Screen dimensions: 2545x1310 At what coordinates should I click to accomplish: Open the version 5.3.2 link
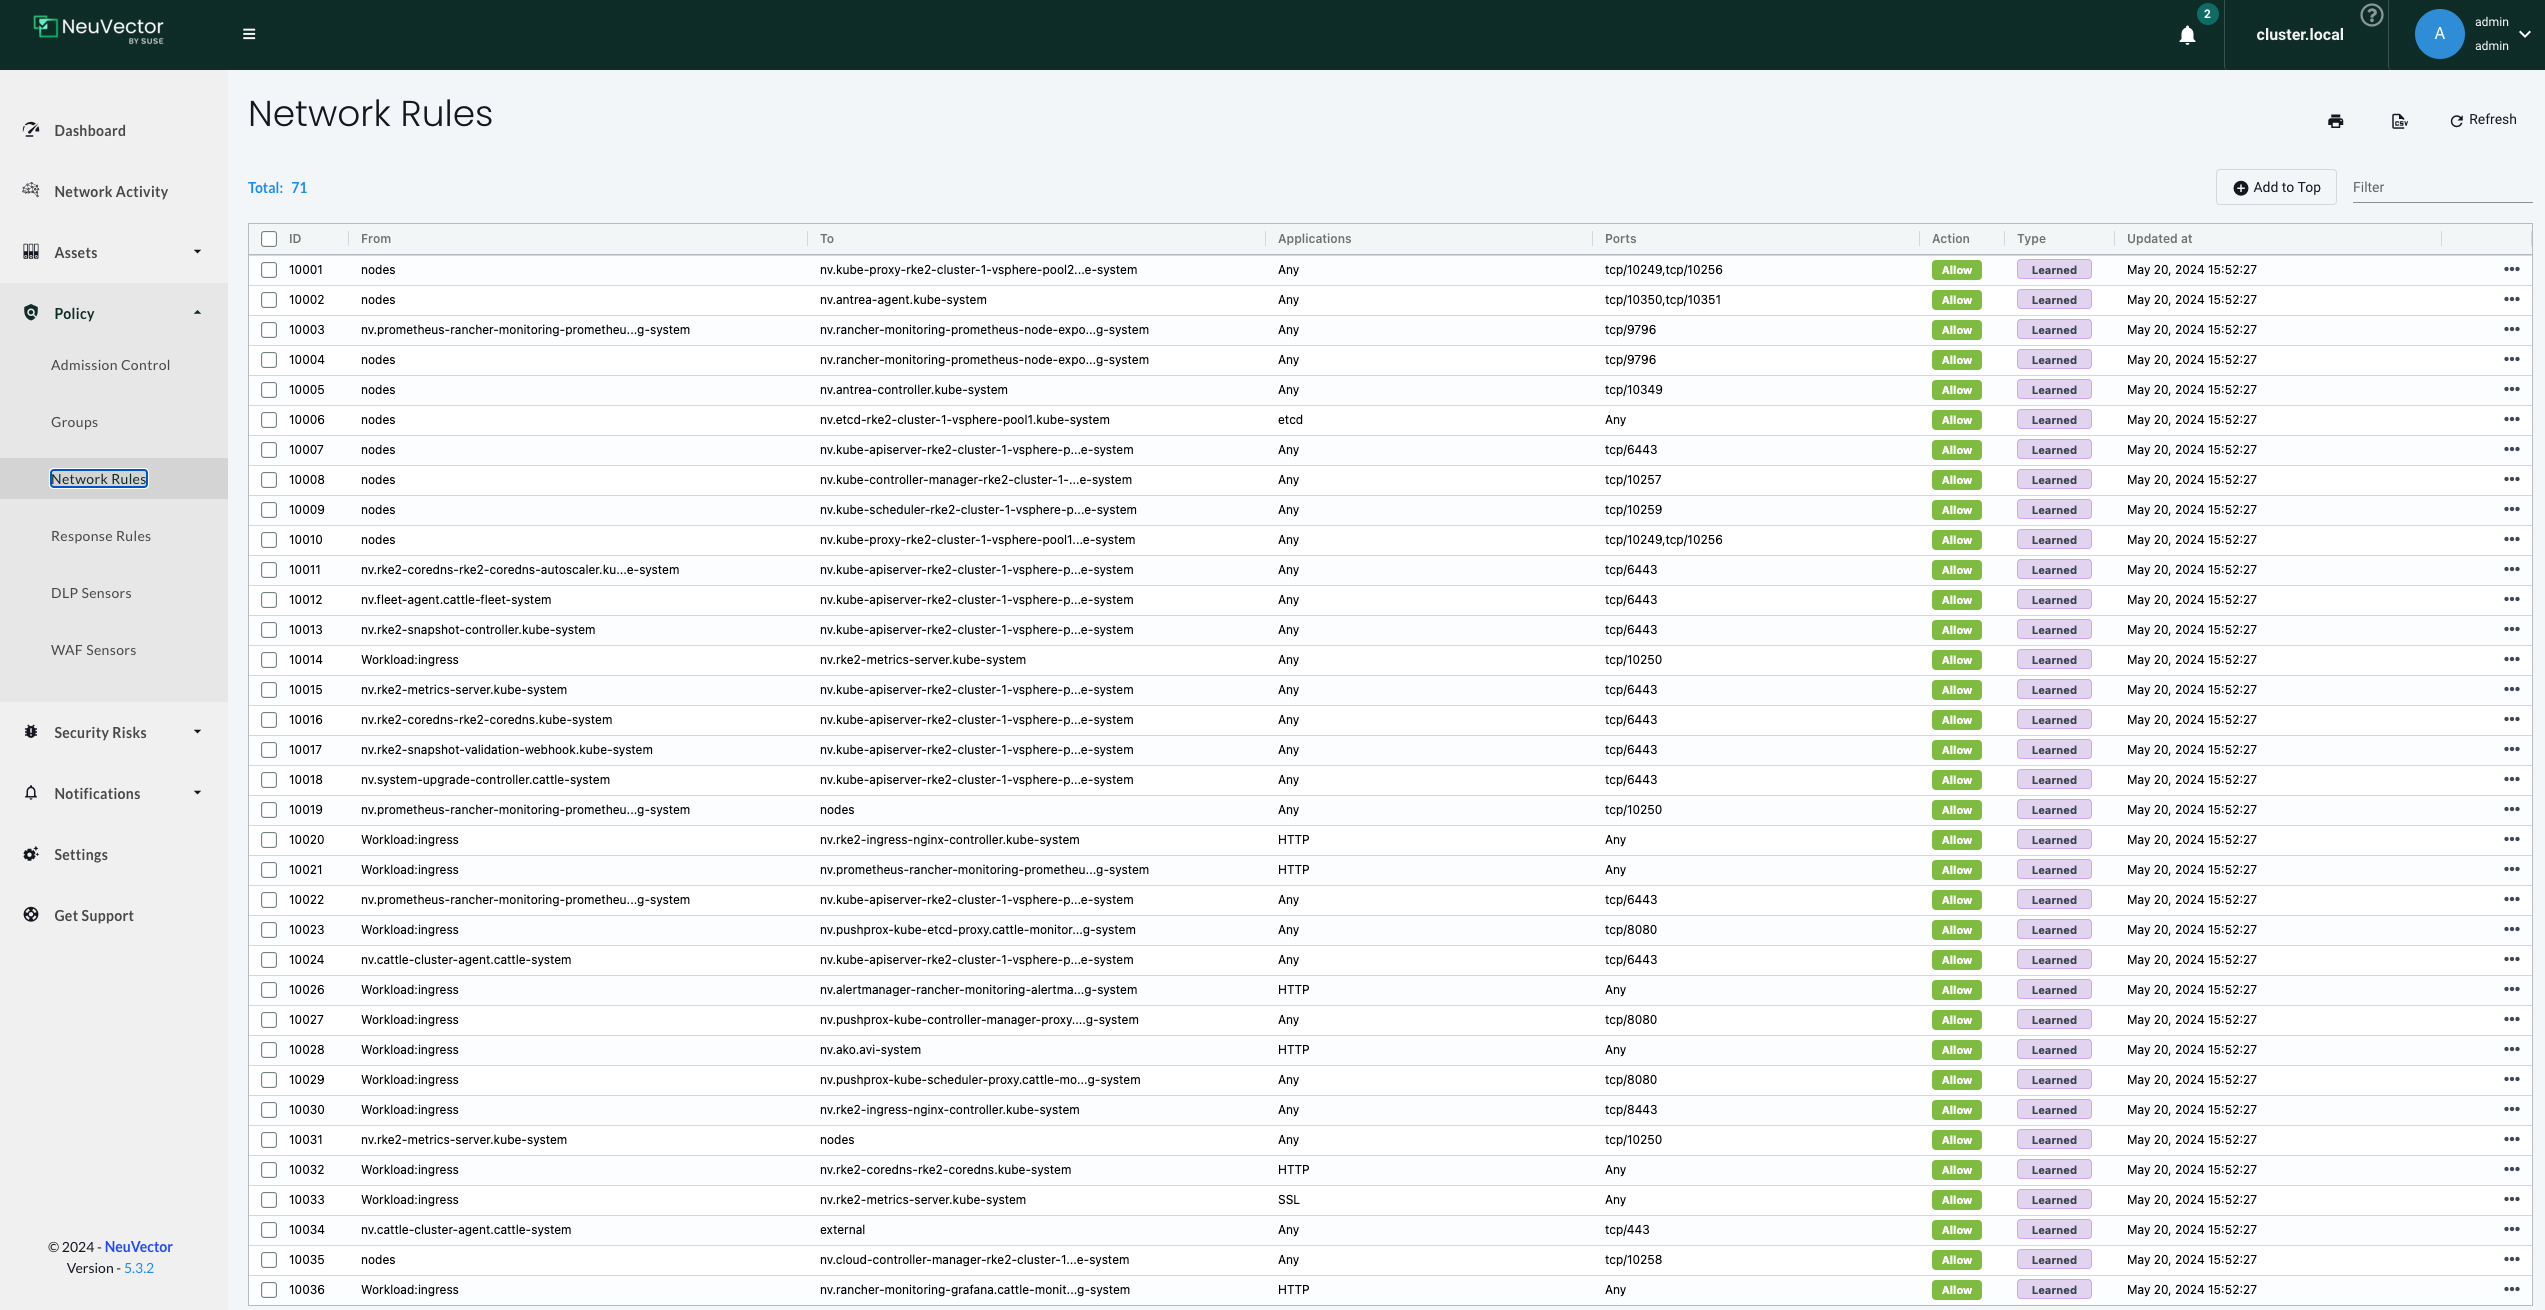click(x=139, y=1268)
